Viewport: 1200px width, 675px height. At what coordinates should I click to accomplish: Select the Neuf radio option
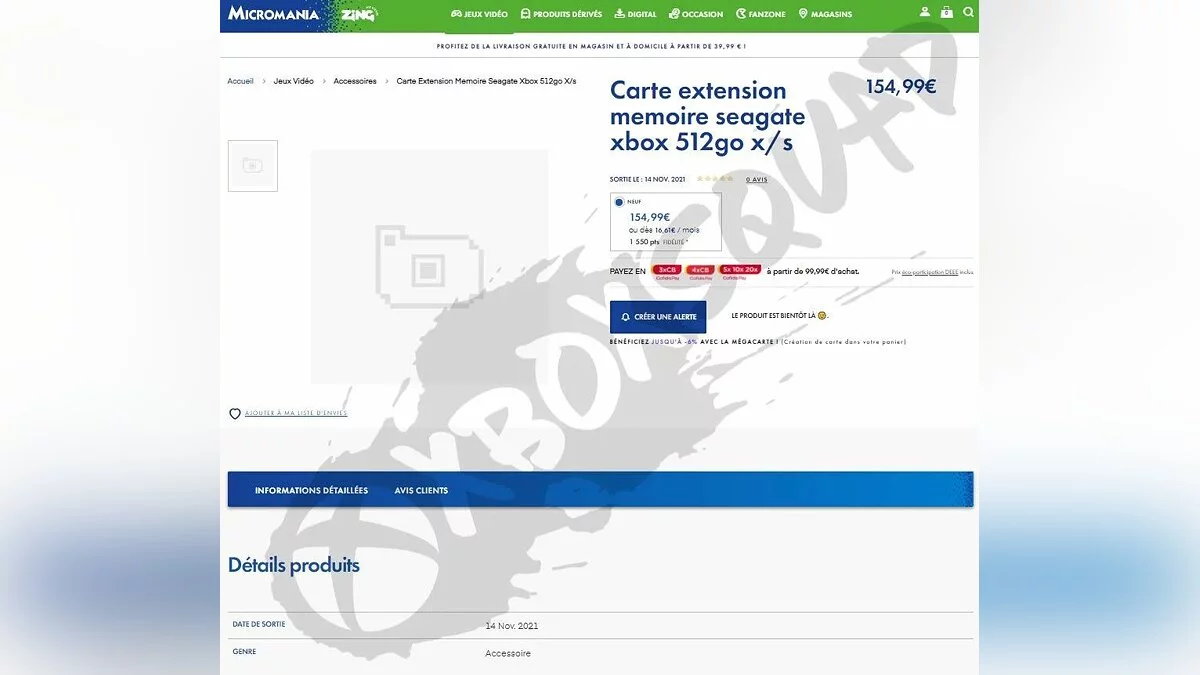point(619,202)
